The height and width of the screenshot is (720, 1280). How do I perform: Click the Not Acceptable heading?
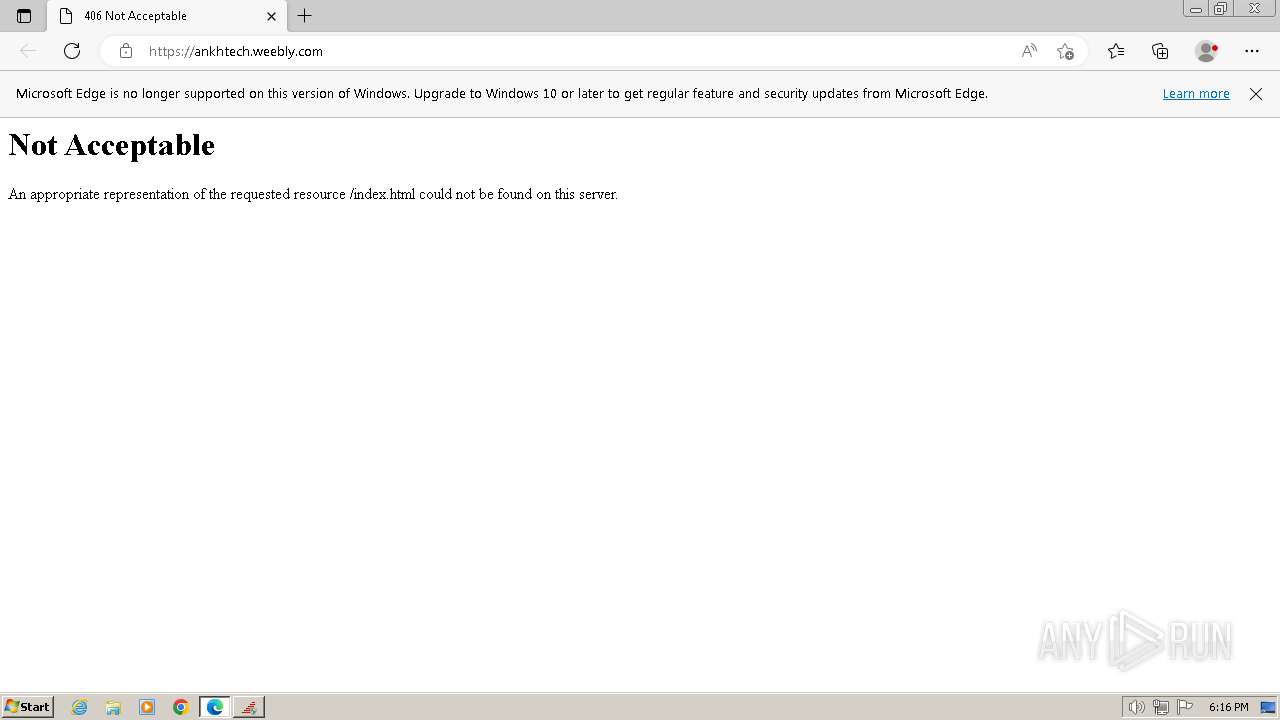click(112, 145)
